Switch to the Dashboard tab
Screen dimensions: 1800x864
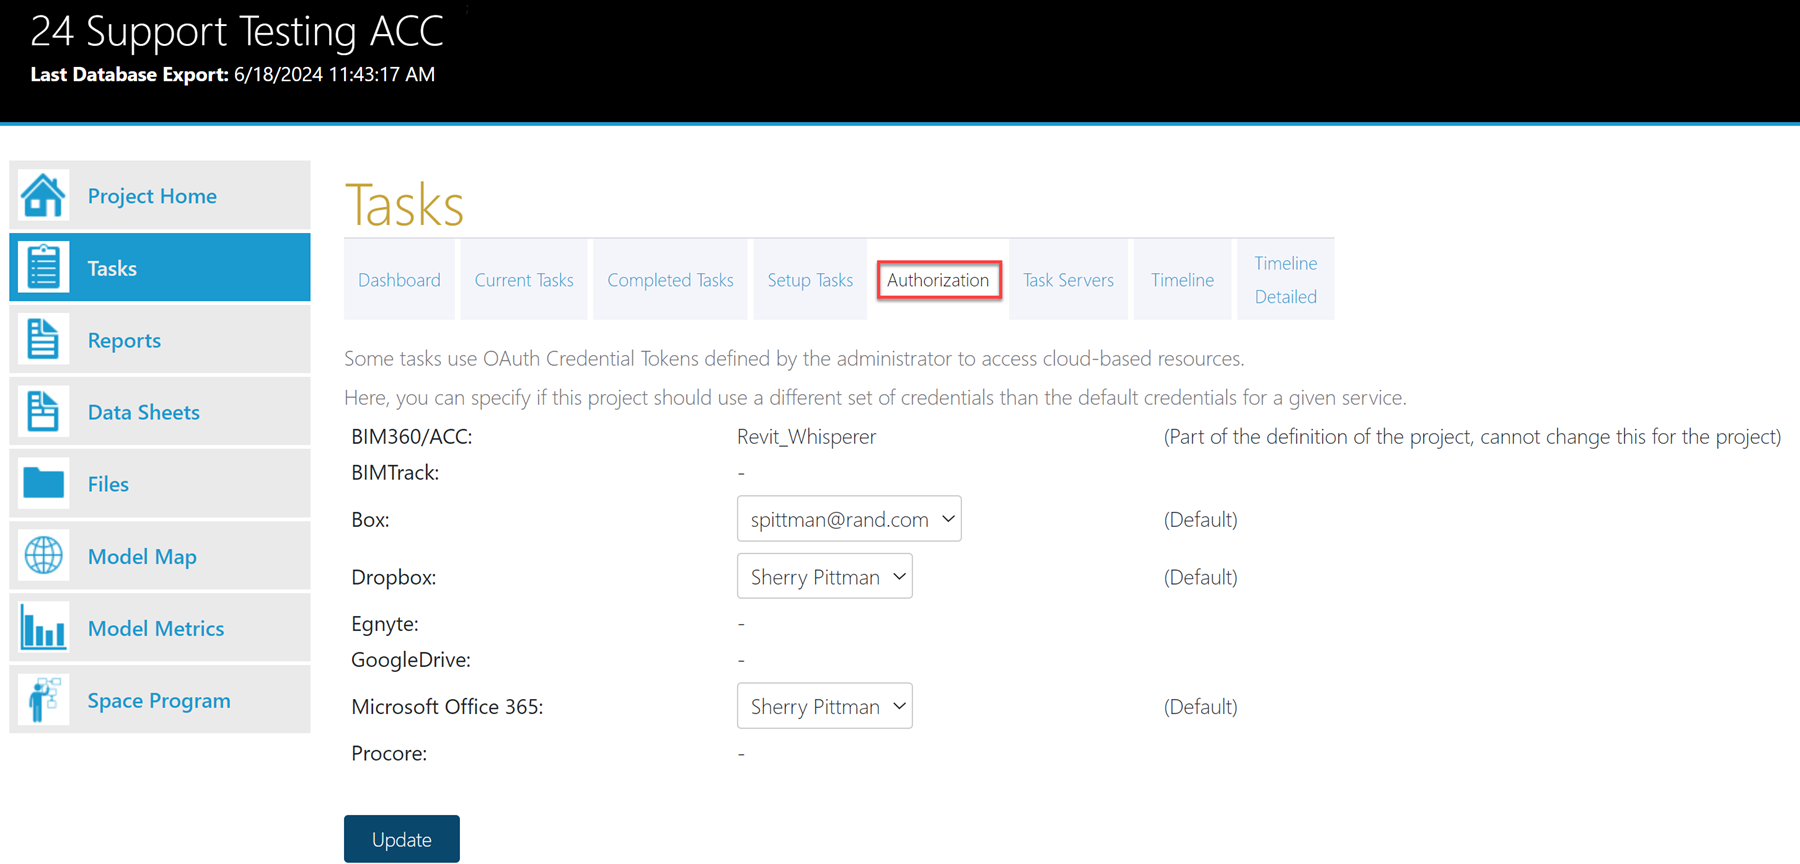click(x=399, y=280)
